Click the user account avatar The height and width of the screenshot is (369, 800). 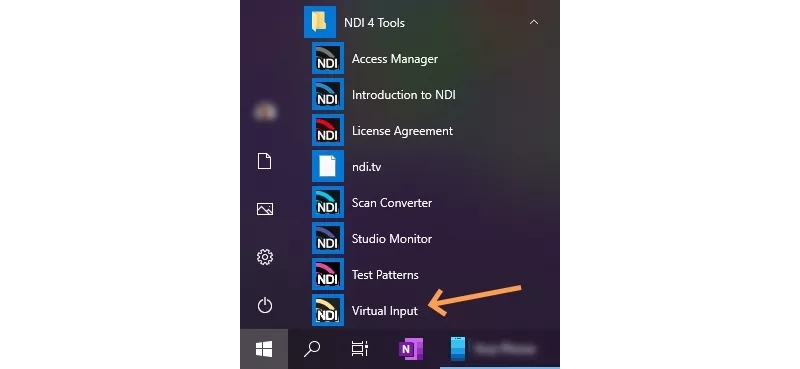pyautogui.click(x=265, y=112)
